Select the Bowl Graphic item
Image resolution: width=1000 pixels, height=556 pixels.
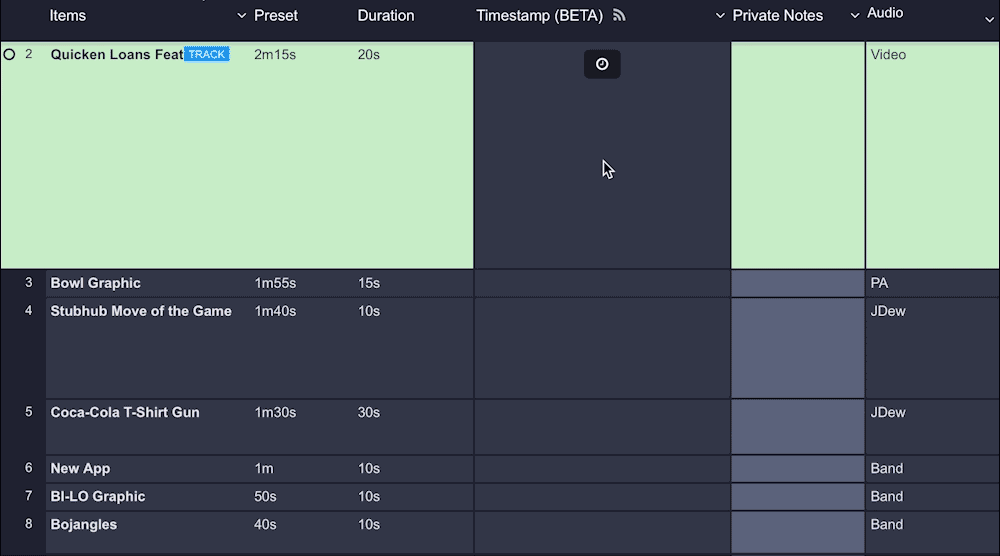[x=96, y=283]
